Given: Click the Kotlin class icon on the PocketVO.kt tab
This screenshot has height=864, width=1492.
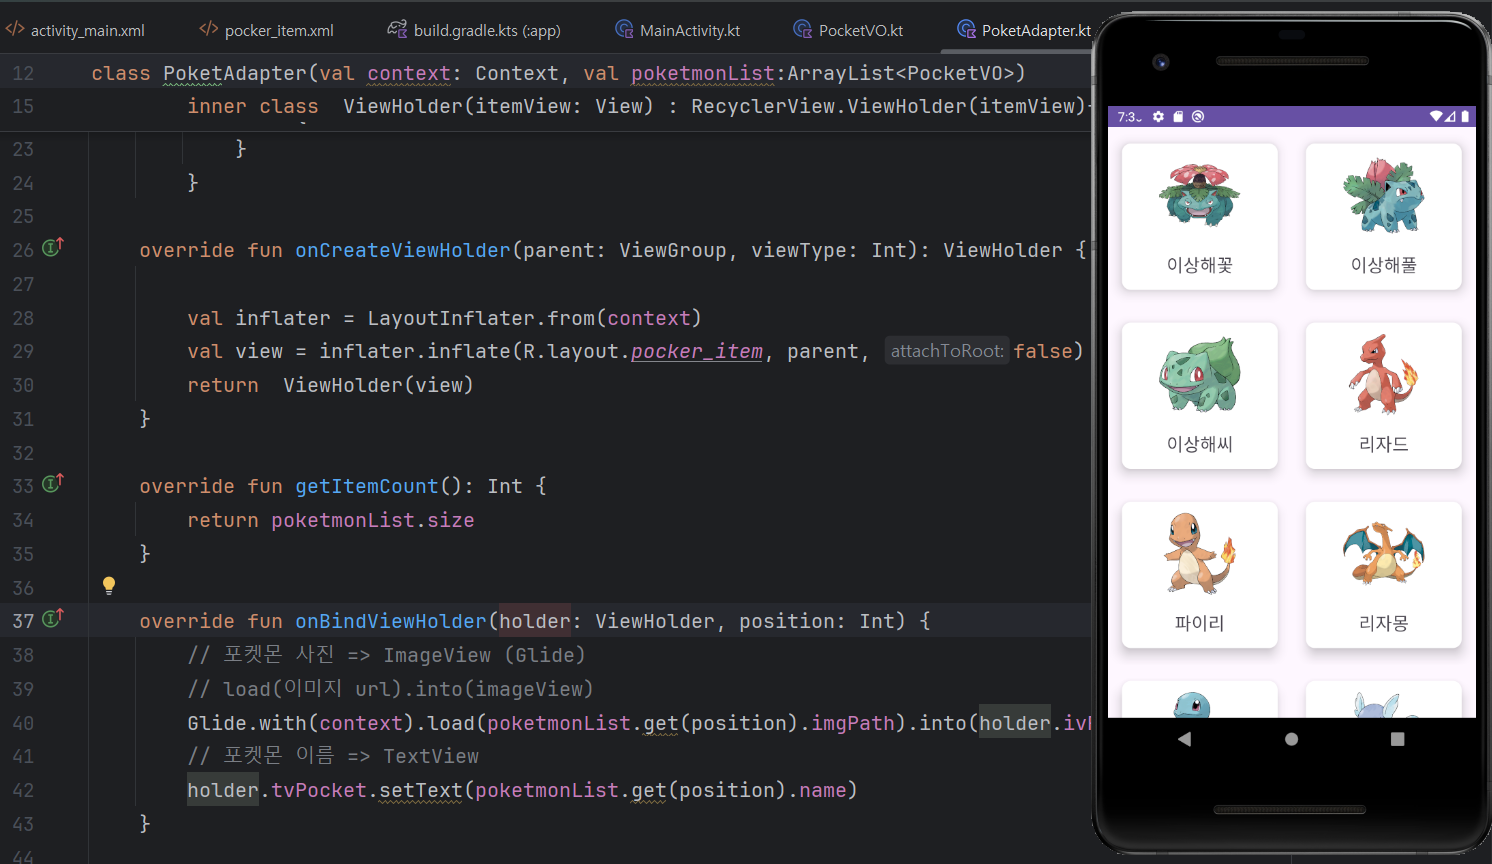Looking at the screenshot, I should pyautogui.click(x=803, y=29).
